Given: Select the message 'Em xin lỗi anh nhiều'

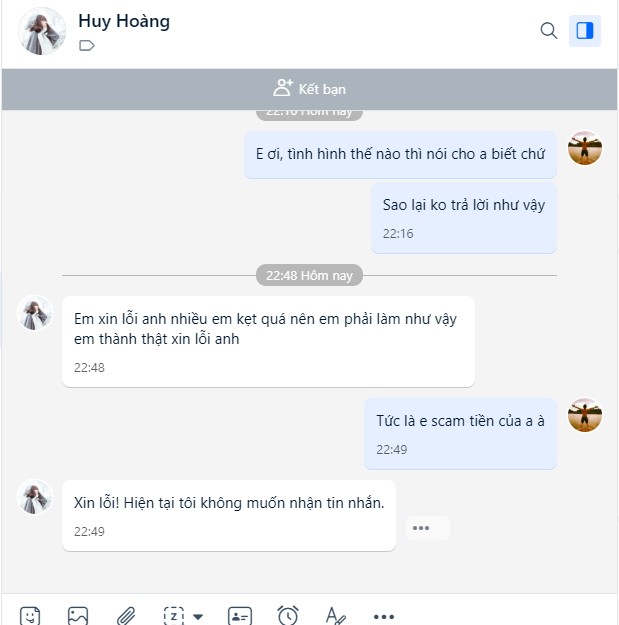Looking at the screenshot, I should [x=268, y=342].
